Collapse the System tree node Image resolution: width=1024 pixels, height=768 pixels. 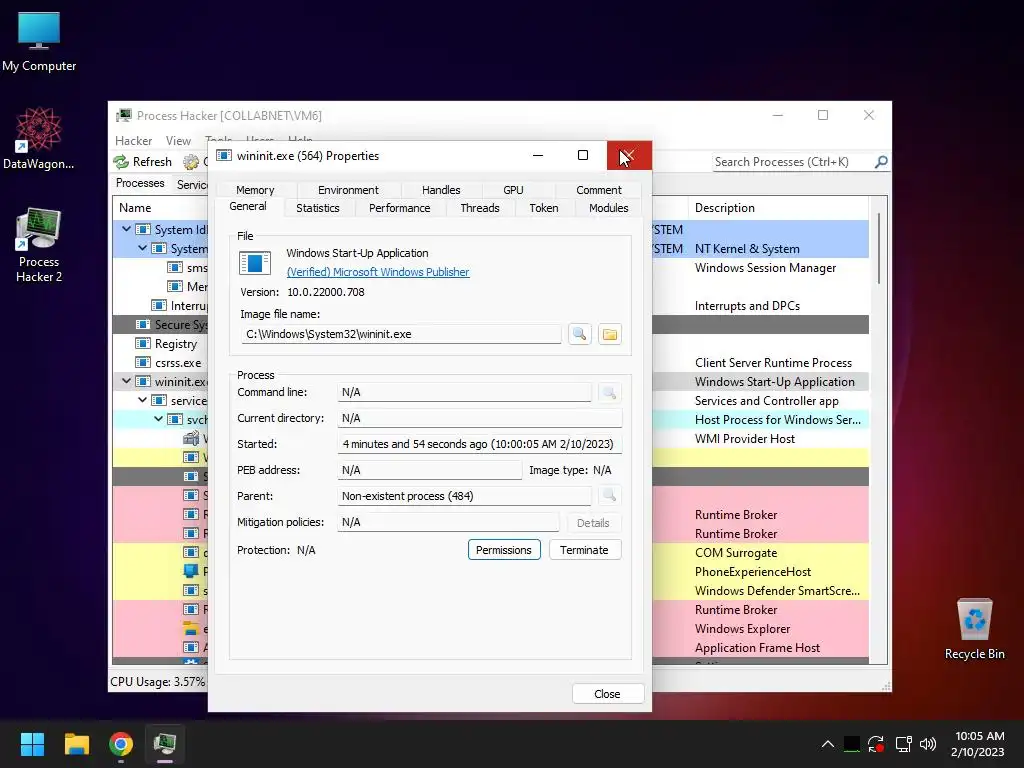[142, 248]
